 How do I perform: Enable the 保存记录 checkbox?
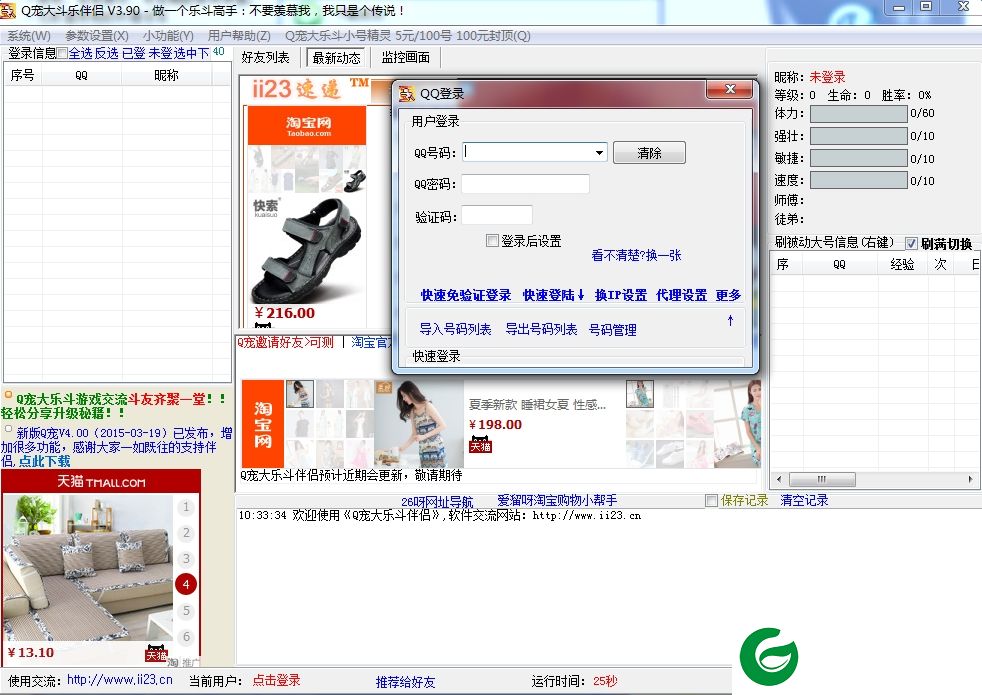tap(711, 500)
